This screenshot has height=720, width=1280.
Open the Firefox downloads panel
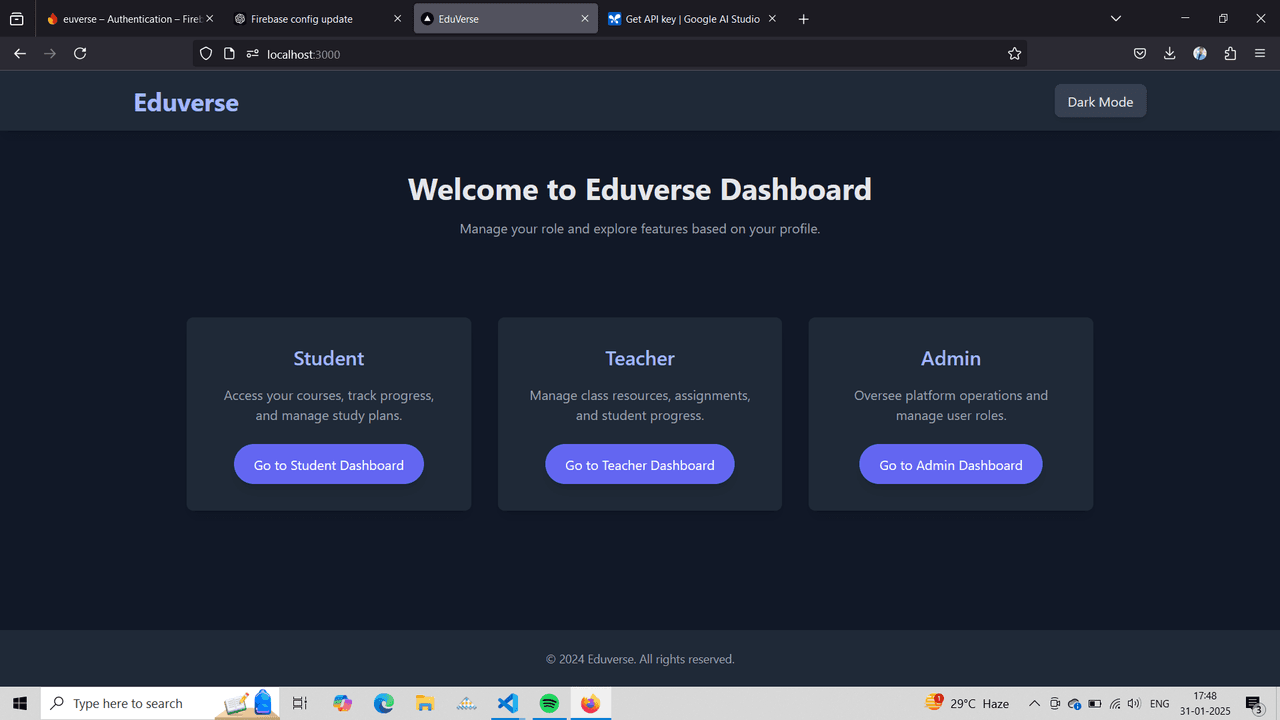tap(1169, 54)
